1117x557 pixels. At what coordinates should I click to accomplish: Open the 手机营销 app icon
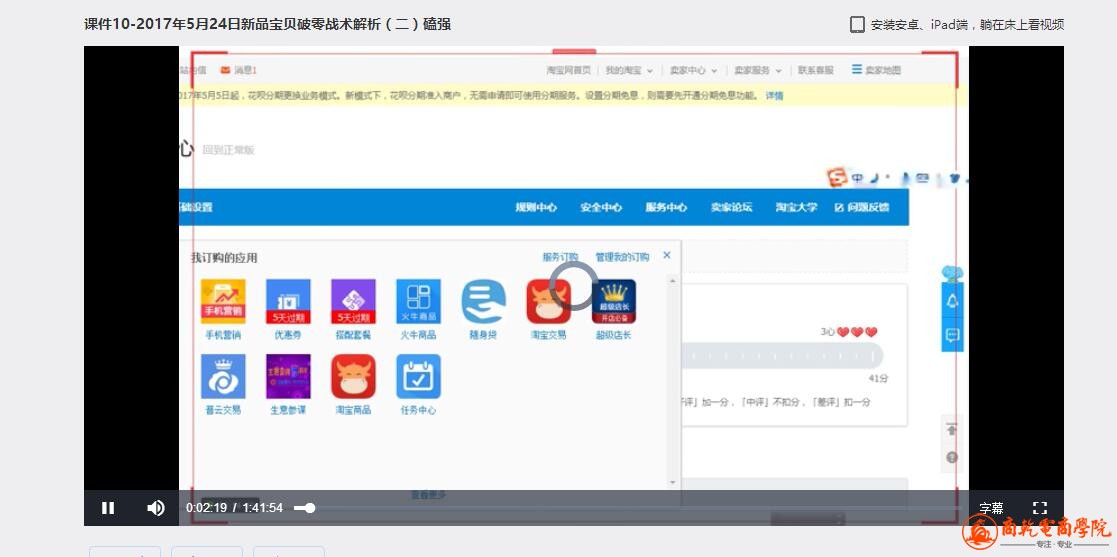[x=223, y=302]
